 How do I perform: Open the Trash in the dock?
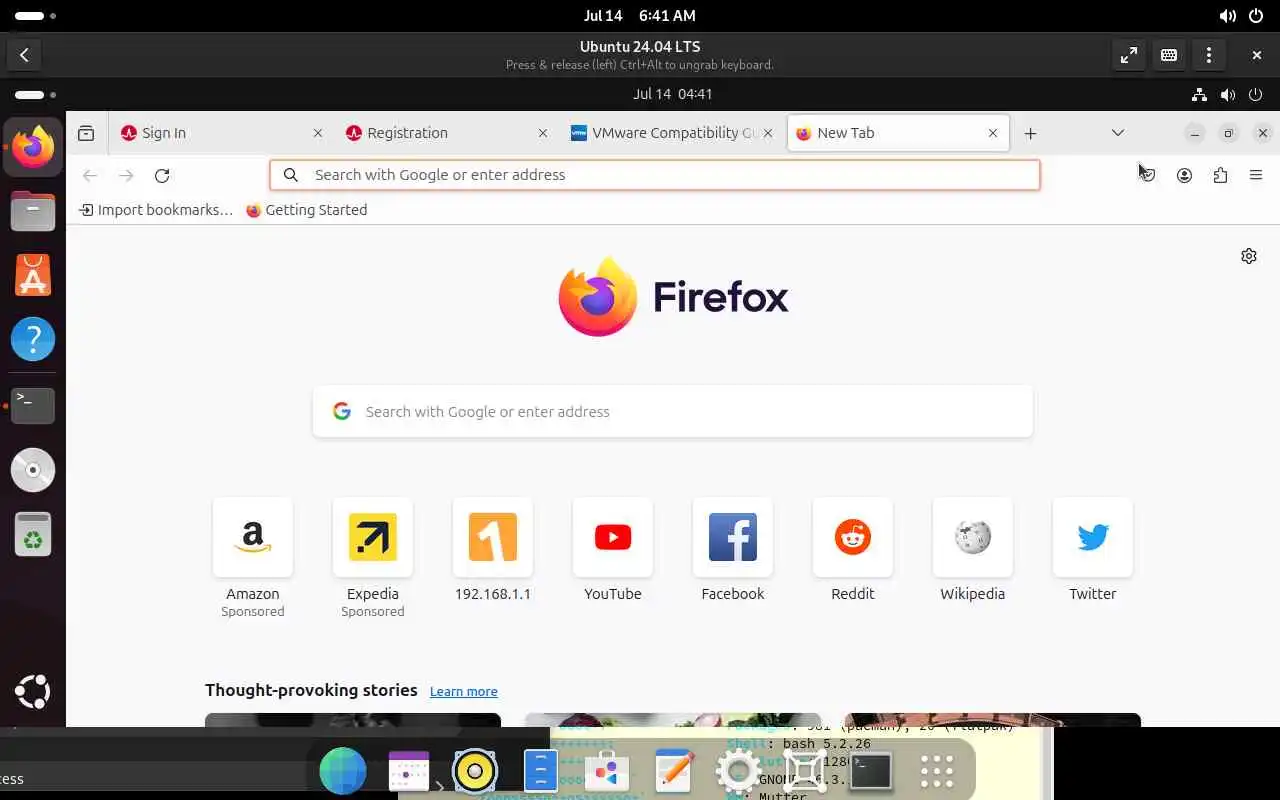[x=33, y=534]
